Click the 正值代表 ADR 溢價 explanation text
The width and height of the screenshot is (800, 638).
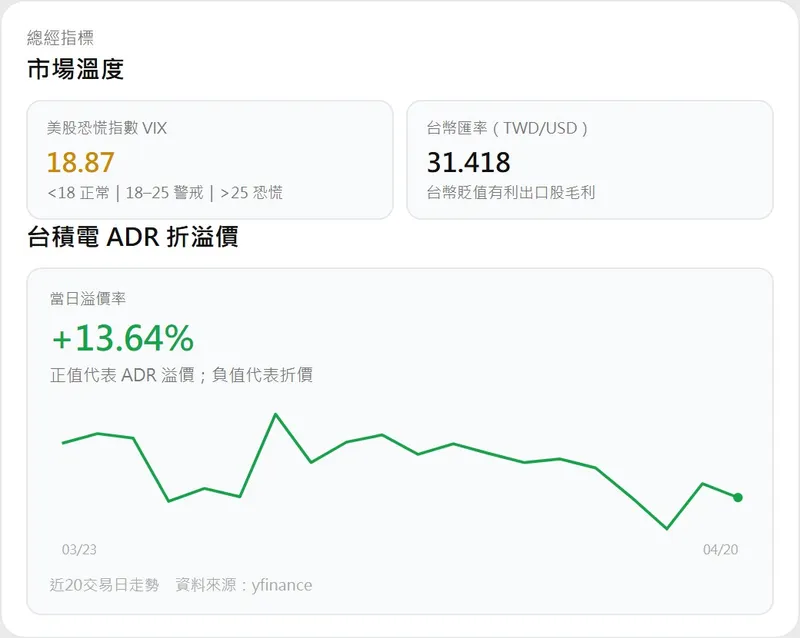click(181, 375)
